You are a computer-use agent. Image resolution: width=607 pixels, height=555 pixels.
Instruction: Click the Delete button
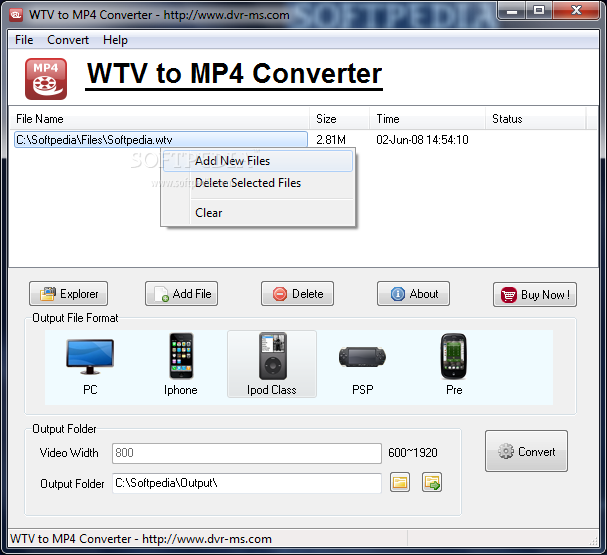pyautogui.click(x=297, y=294)
